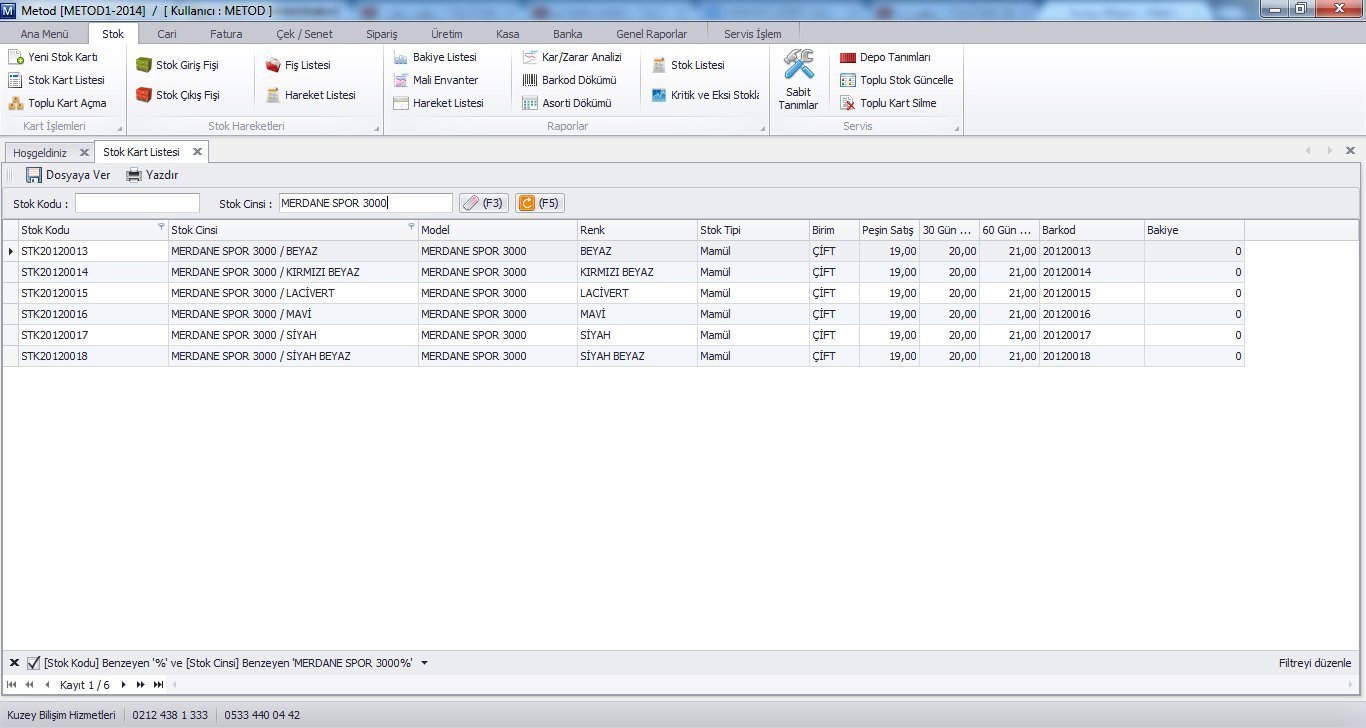
Task: Open the Sabit Tanımlar tools icon
Action: 798,67
